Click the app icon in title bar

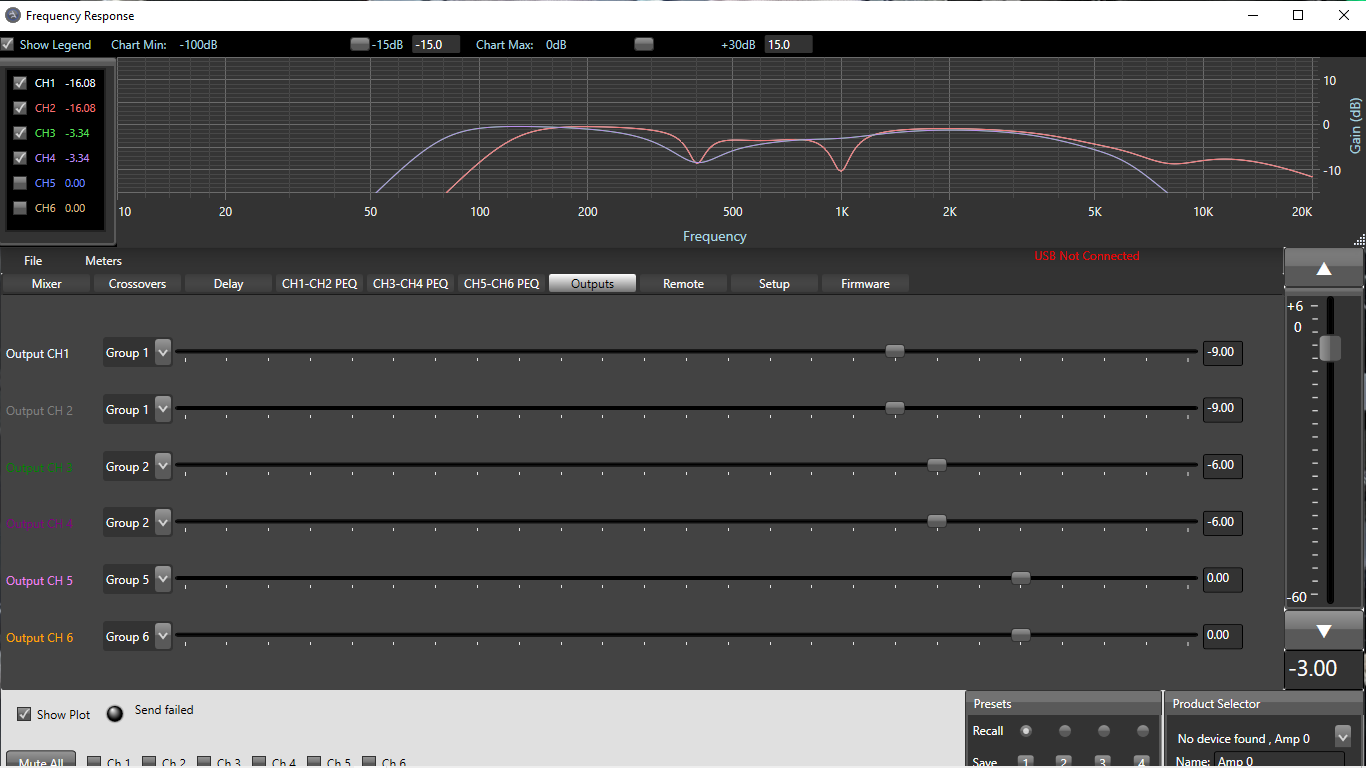point(12,15)
